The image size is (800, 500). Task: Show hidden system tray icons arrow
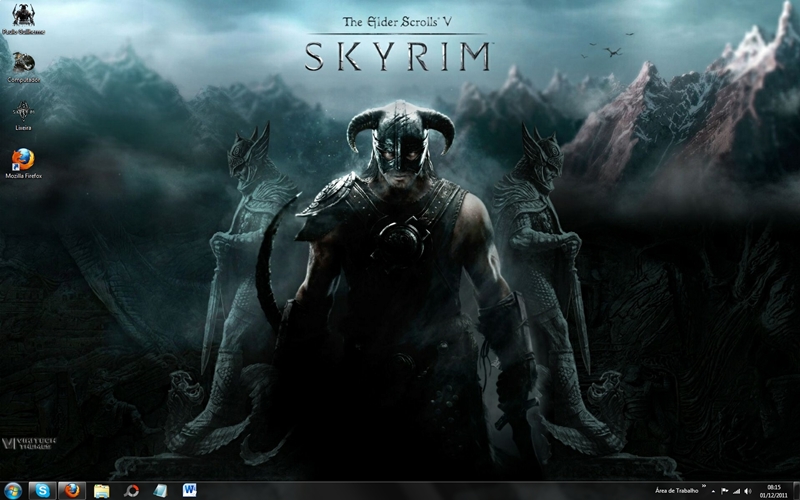(x=713, y=491)
